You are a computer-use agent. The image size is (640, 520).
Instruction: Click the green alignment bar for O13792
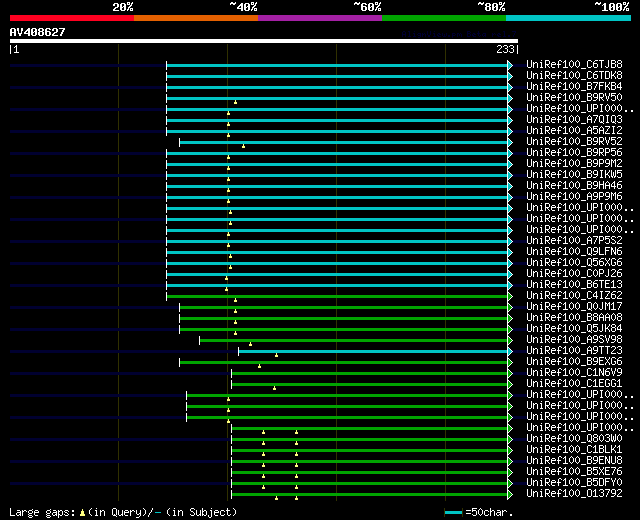(369, 495)
